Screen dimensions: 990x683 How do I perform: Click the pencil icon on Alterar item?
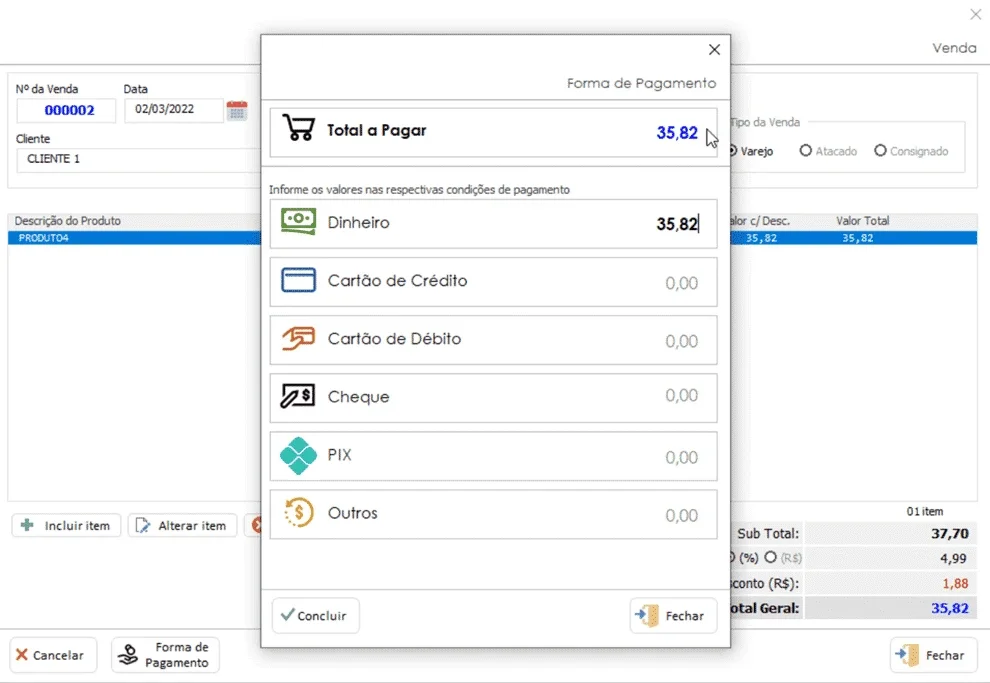click(143, 525)
